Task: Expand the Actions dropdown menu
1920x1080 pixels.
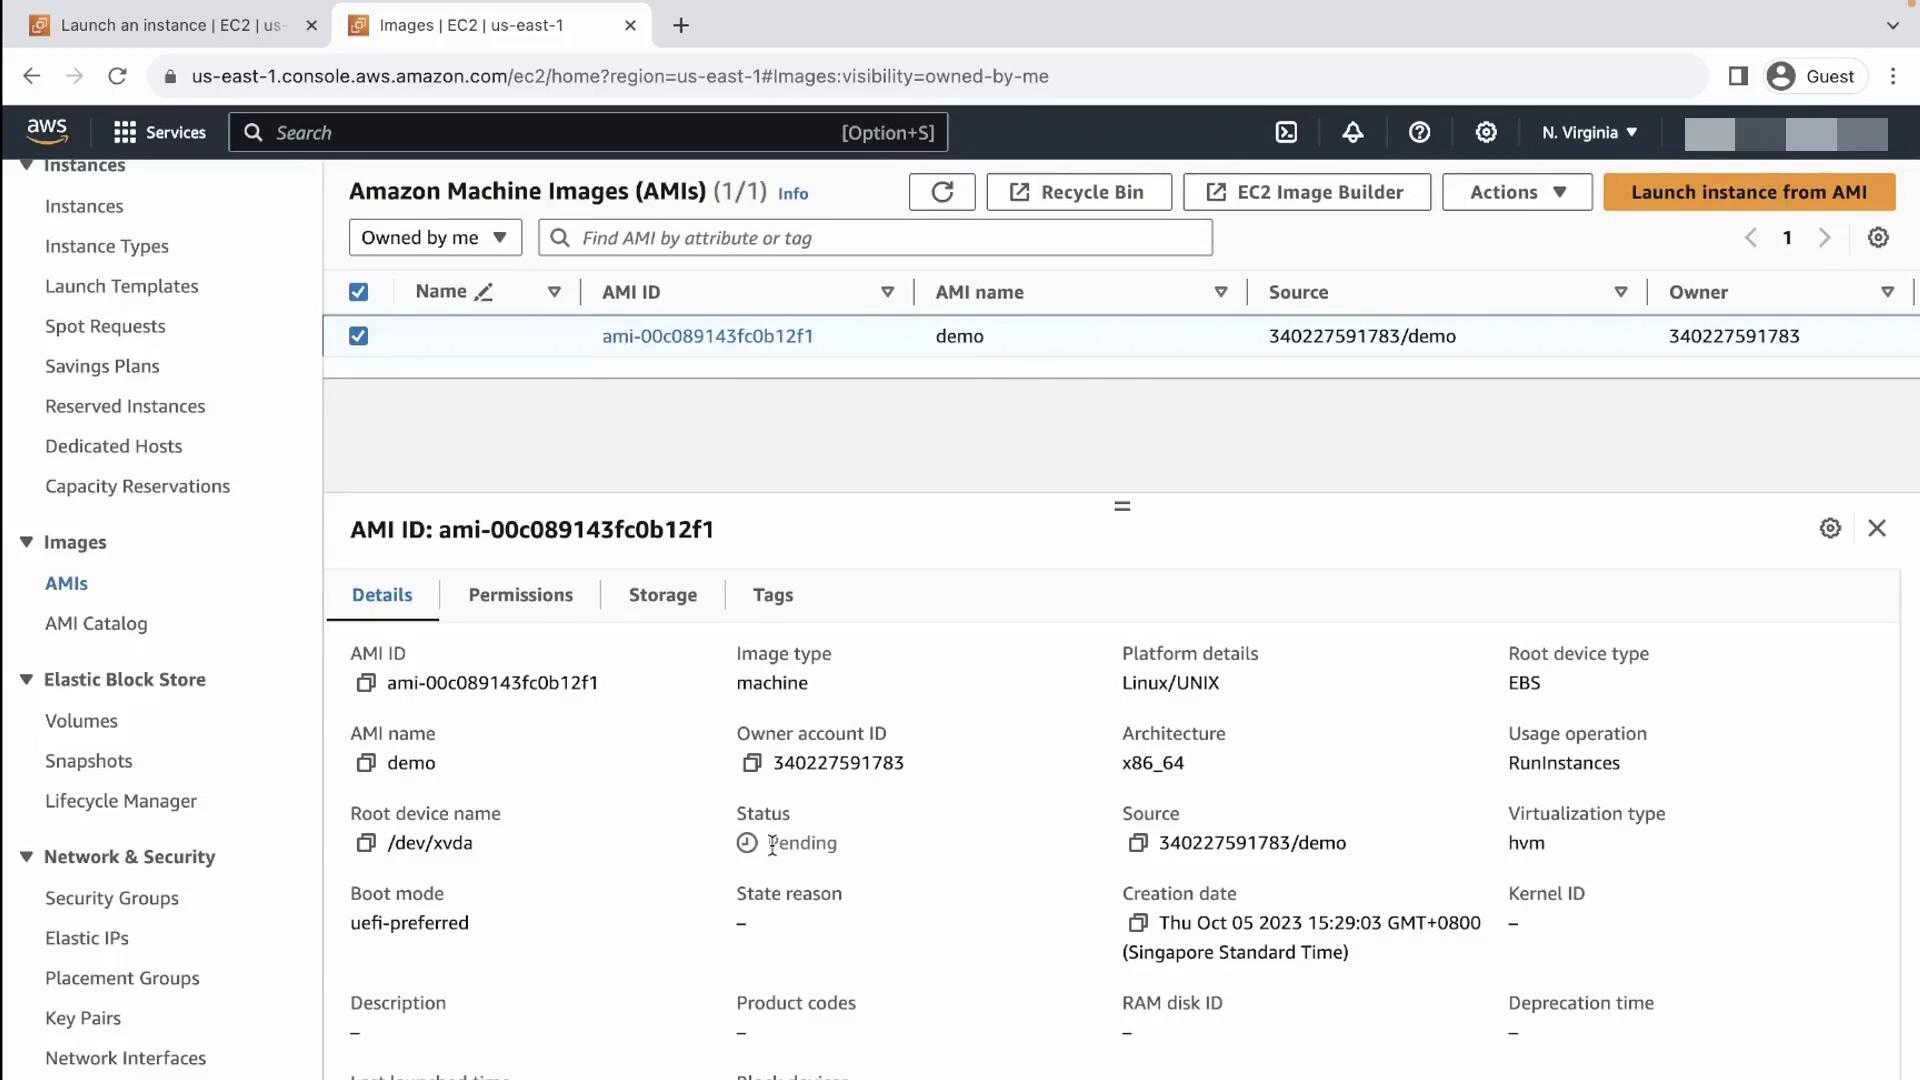Action: [1517, 192]
